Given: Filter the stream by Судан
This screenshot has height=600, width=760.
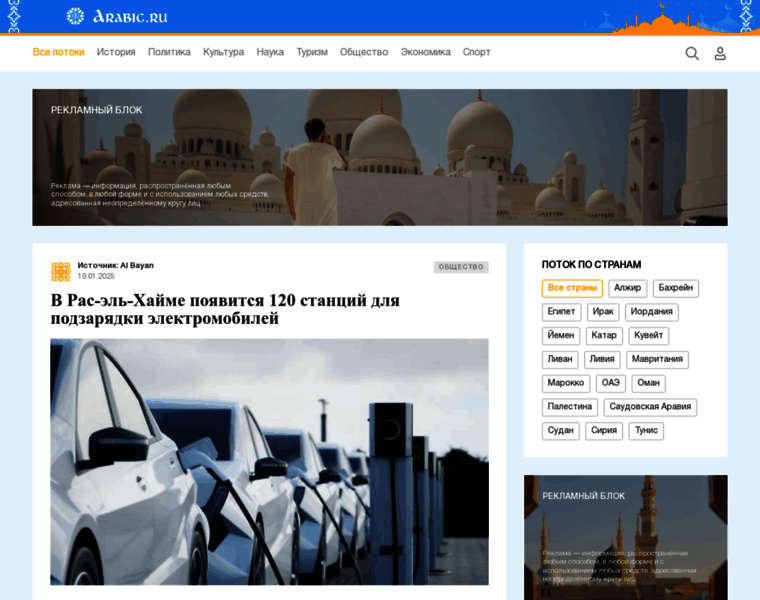Looking at the screenshot, I should [x=560, y=431].
